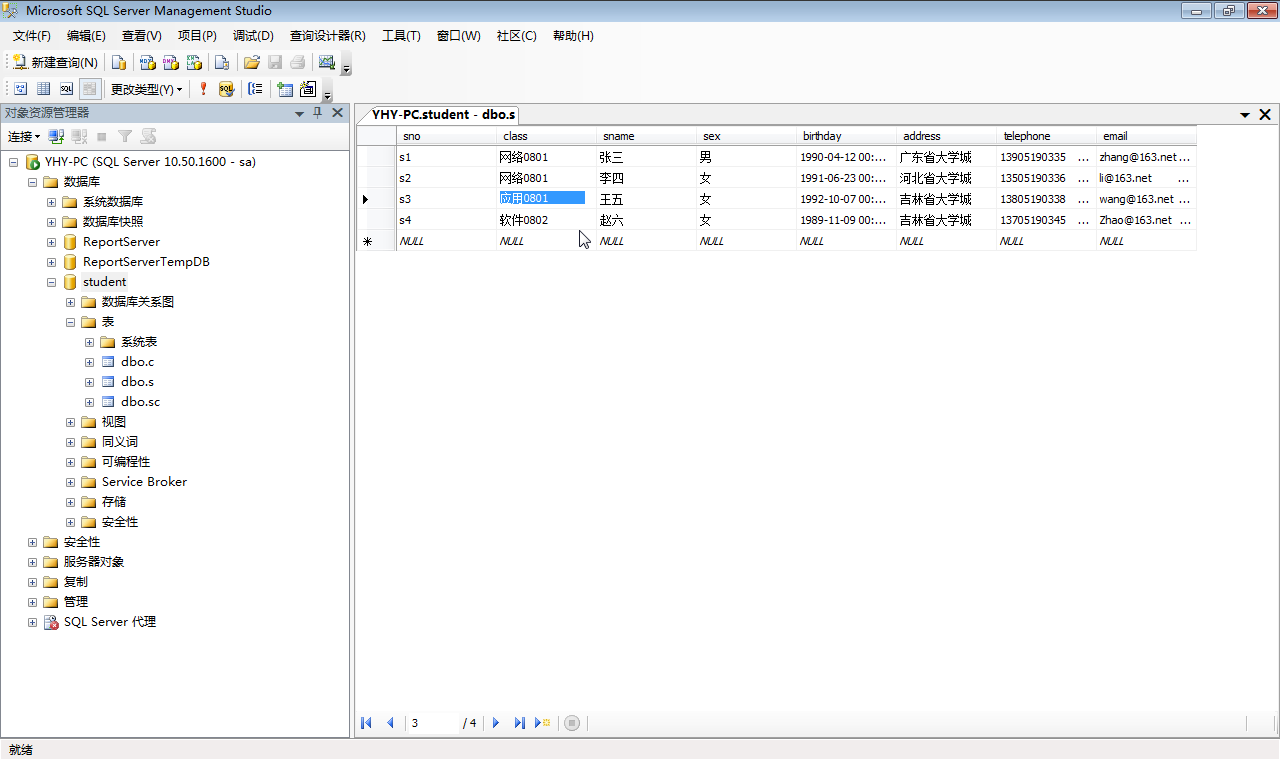This screenshot has height=760, width=1280.
Task: Click the SQL Server Compact Query icon
Action: click(222, 62)
